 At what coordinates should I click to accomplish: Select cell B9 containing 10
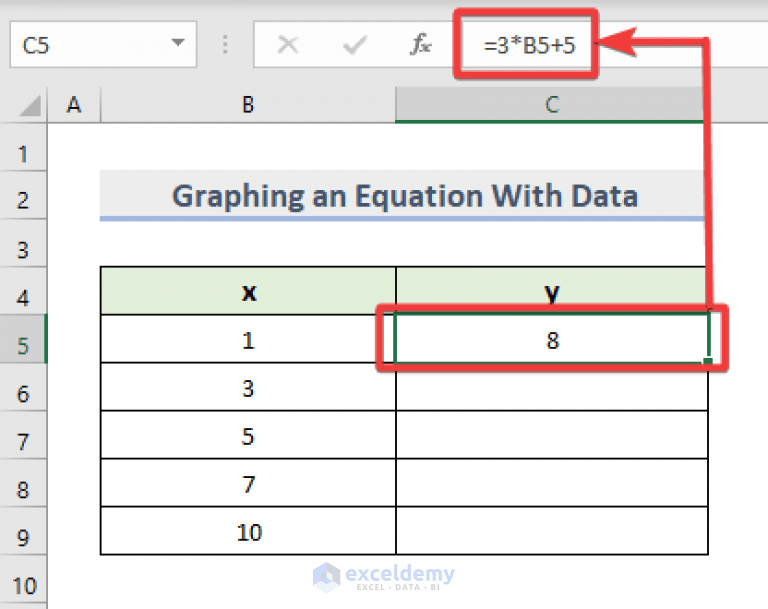pyautogui.click(x=248, y=531)
